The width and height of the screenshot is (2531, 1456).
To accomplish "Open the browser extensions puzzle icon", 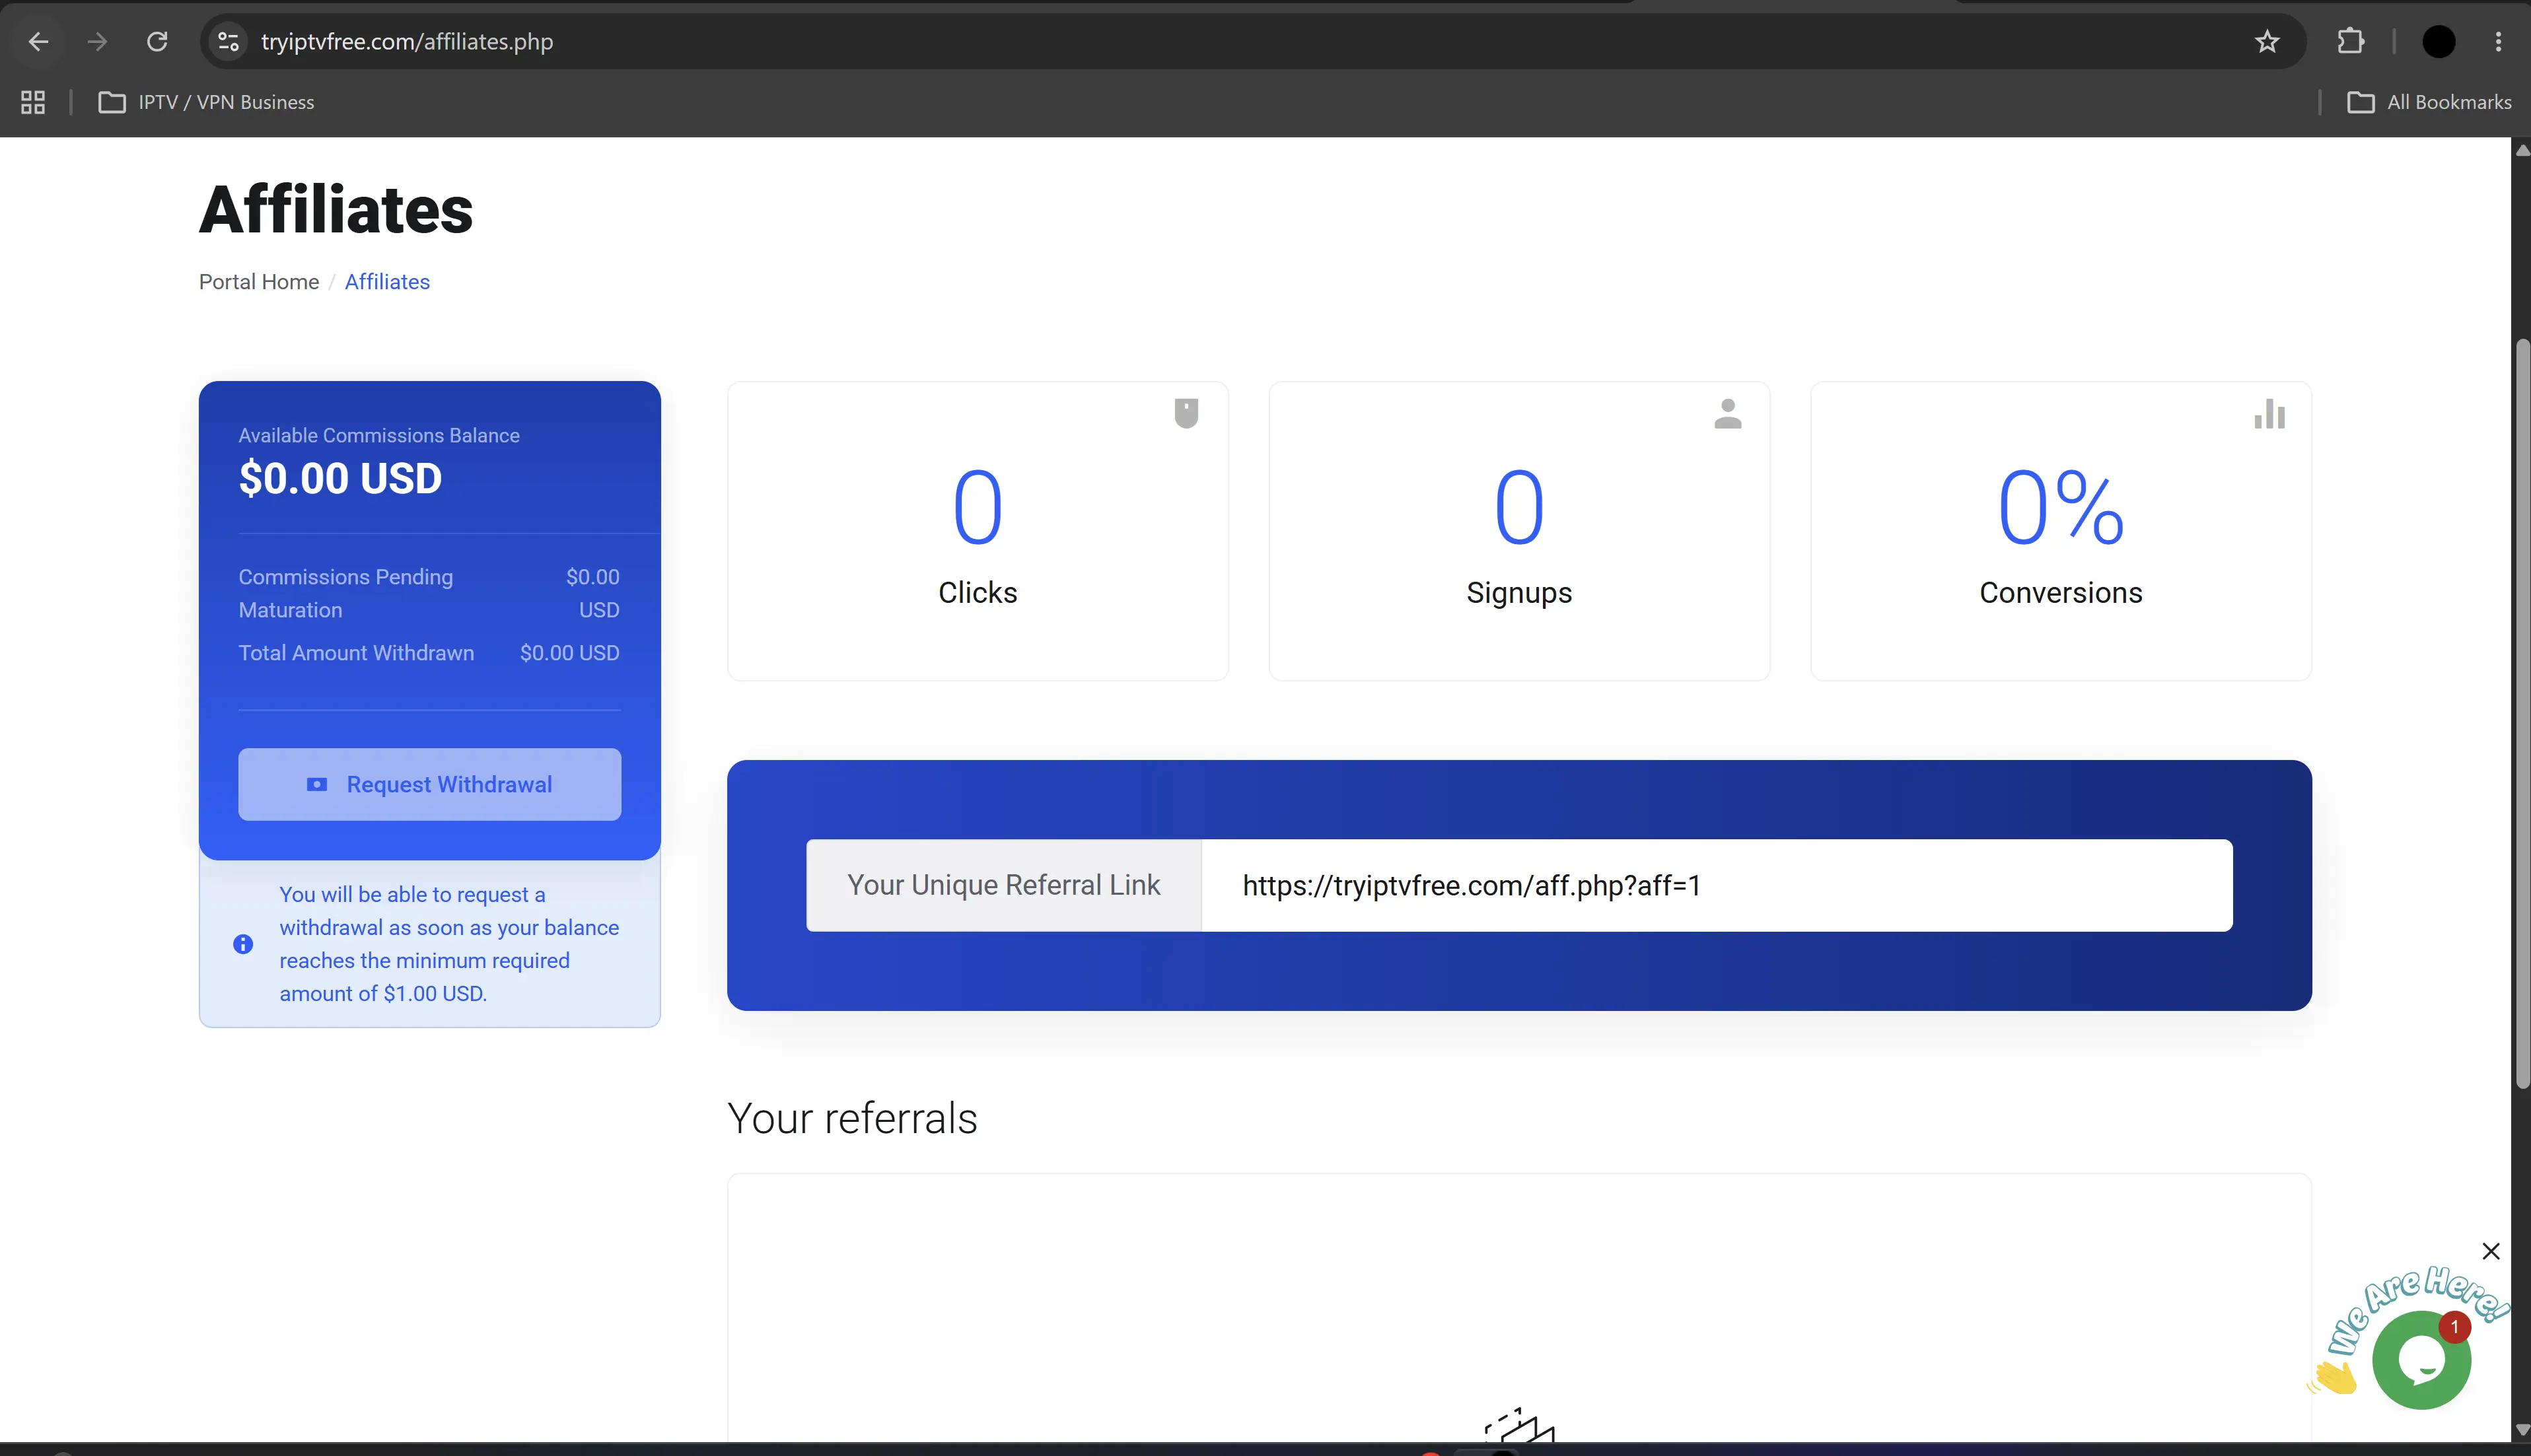I will pos(2351,41).
